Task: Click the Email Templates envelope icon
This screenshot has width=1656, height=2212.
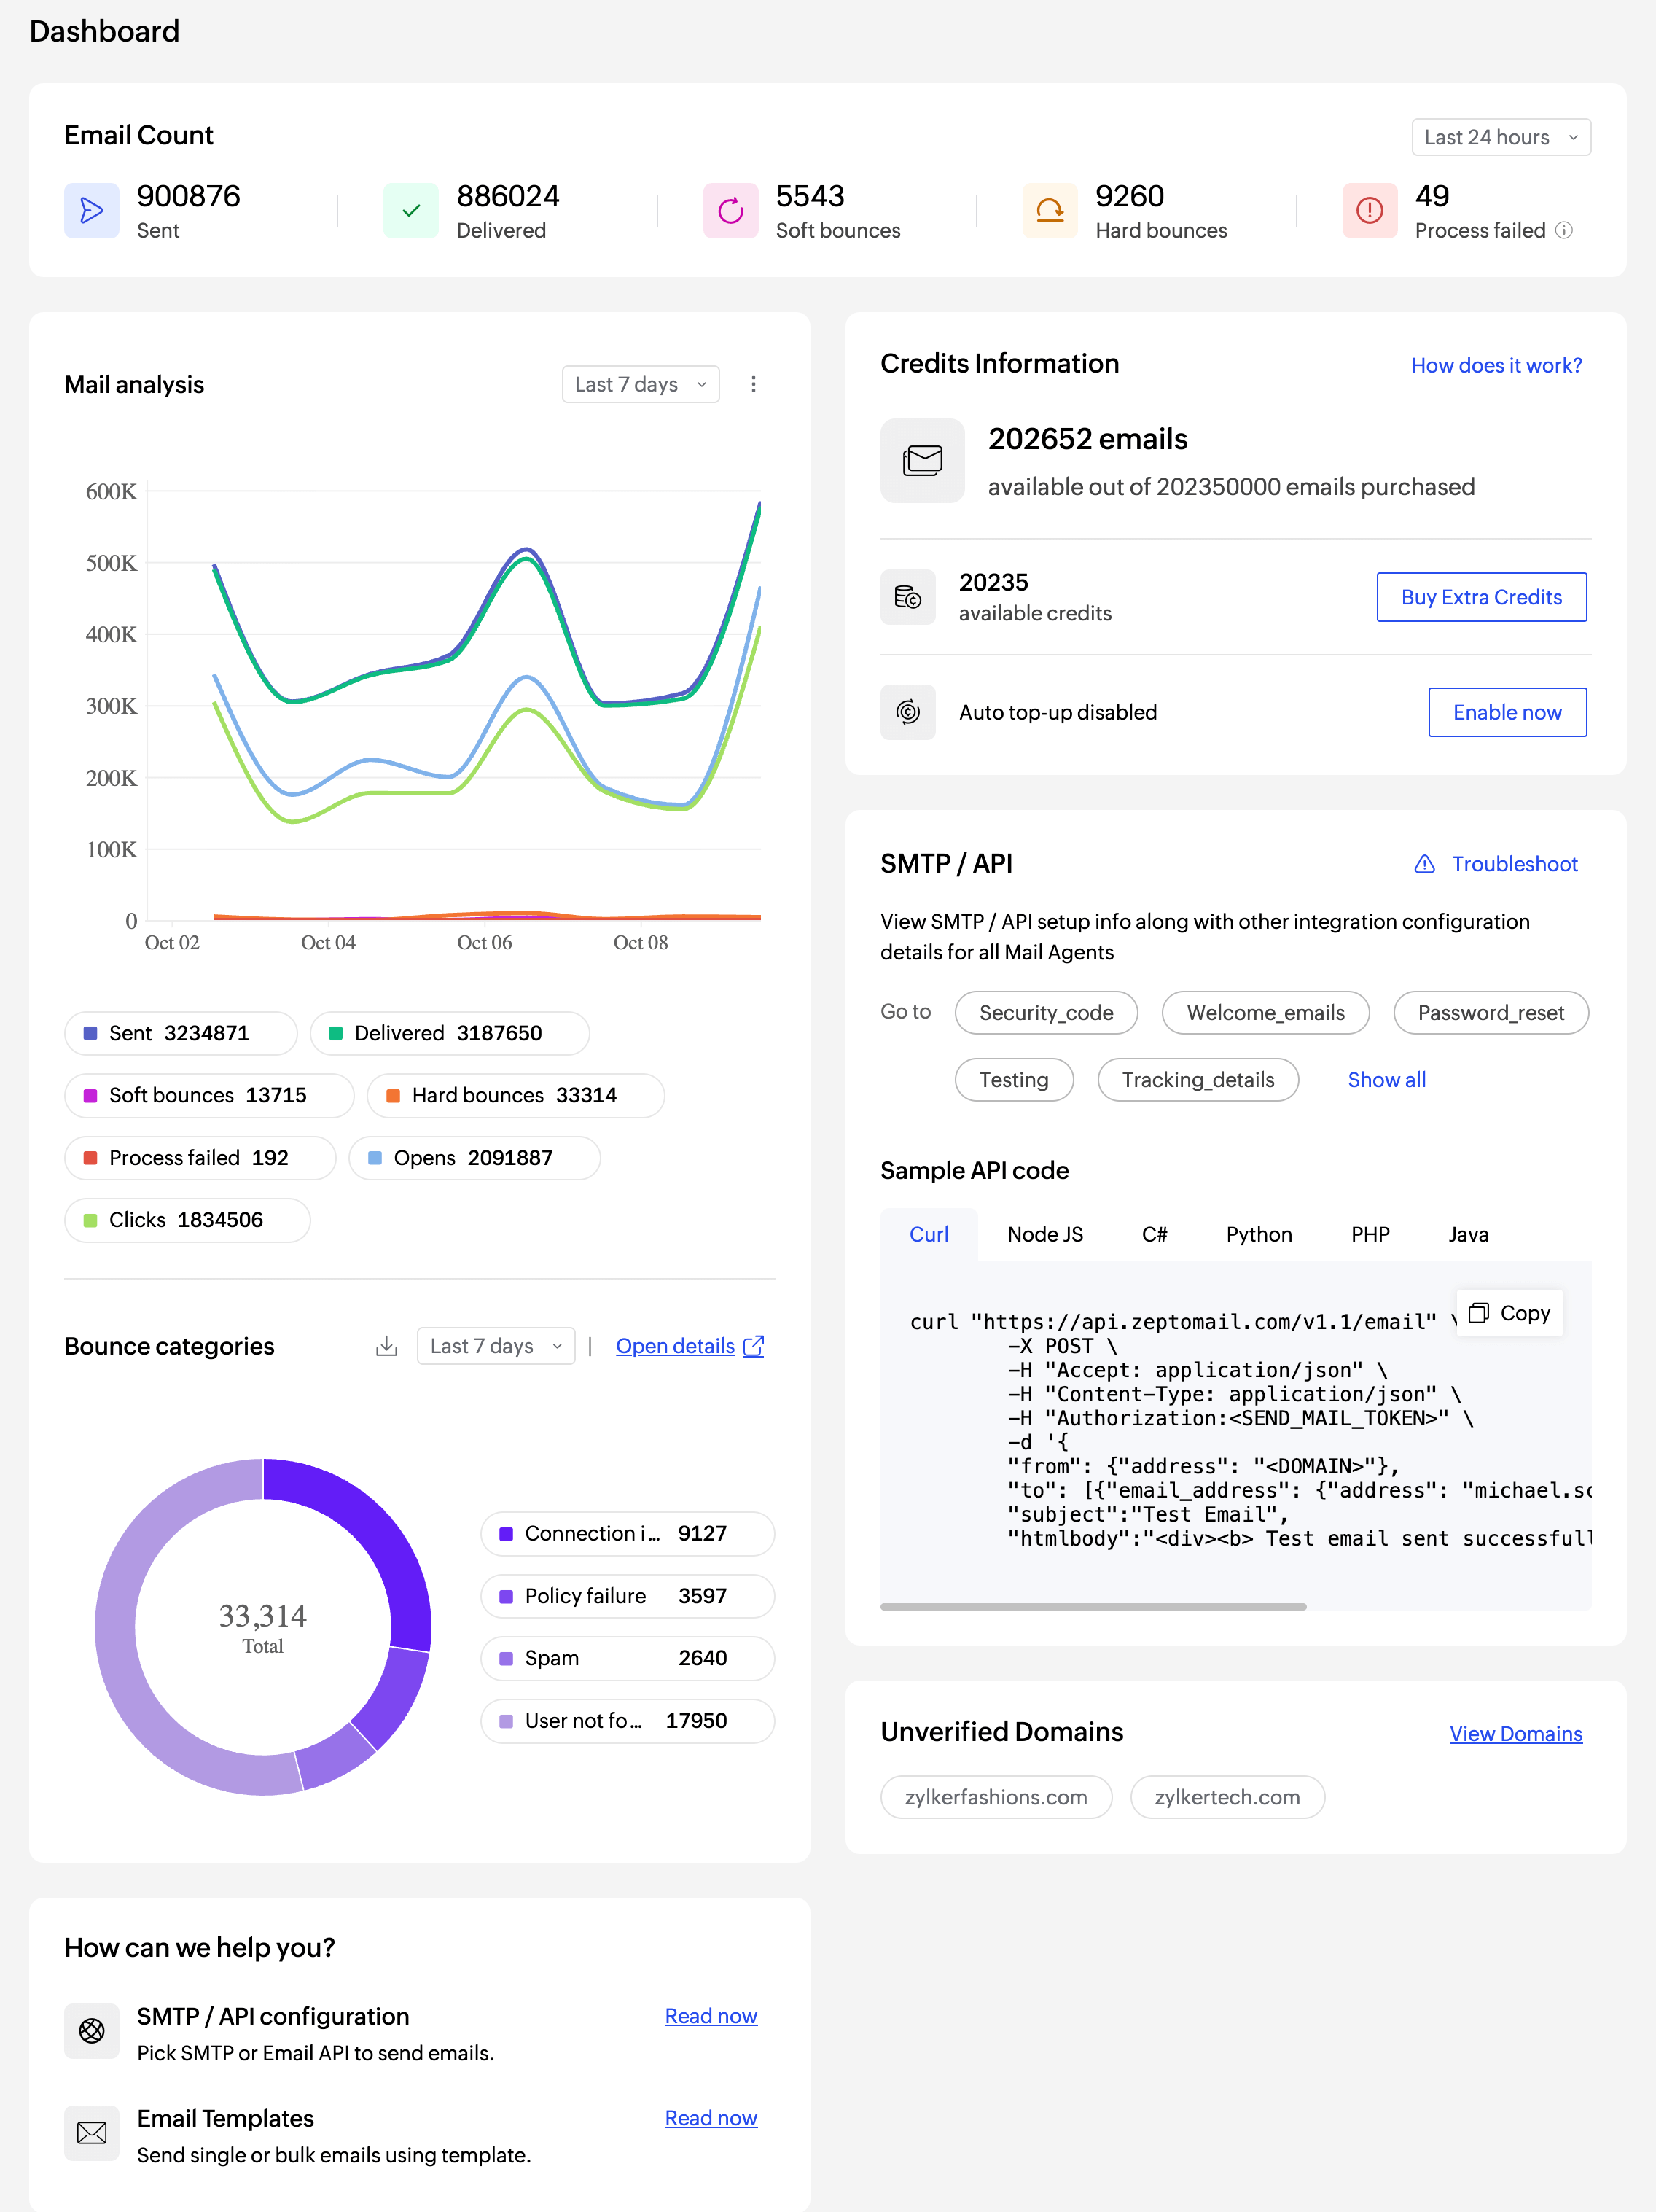Action: coord(91,2133)
